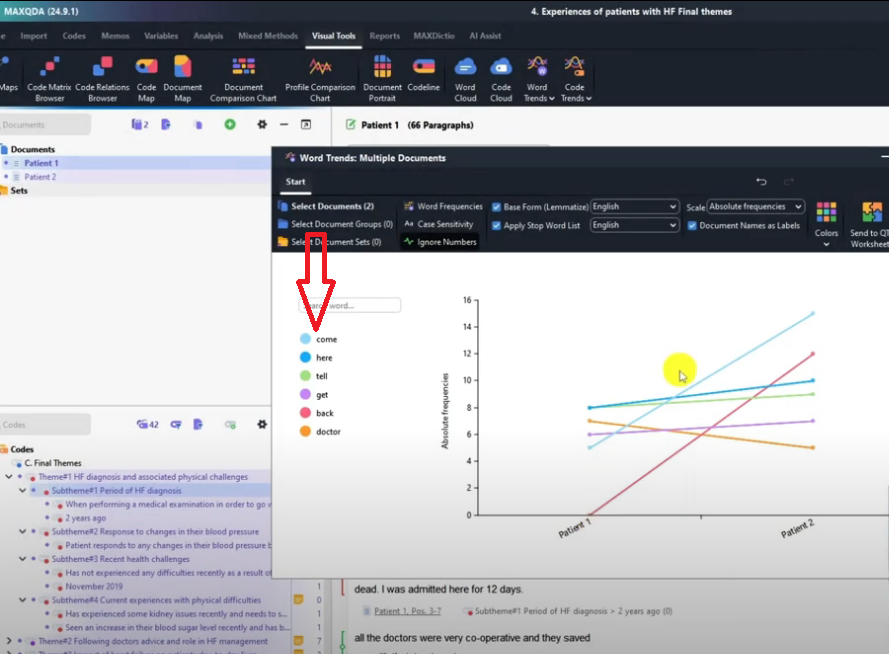
Task: Click the Search word input field
Action: point(349,305)
